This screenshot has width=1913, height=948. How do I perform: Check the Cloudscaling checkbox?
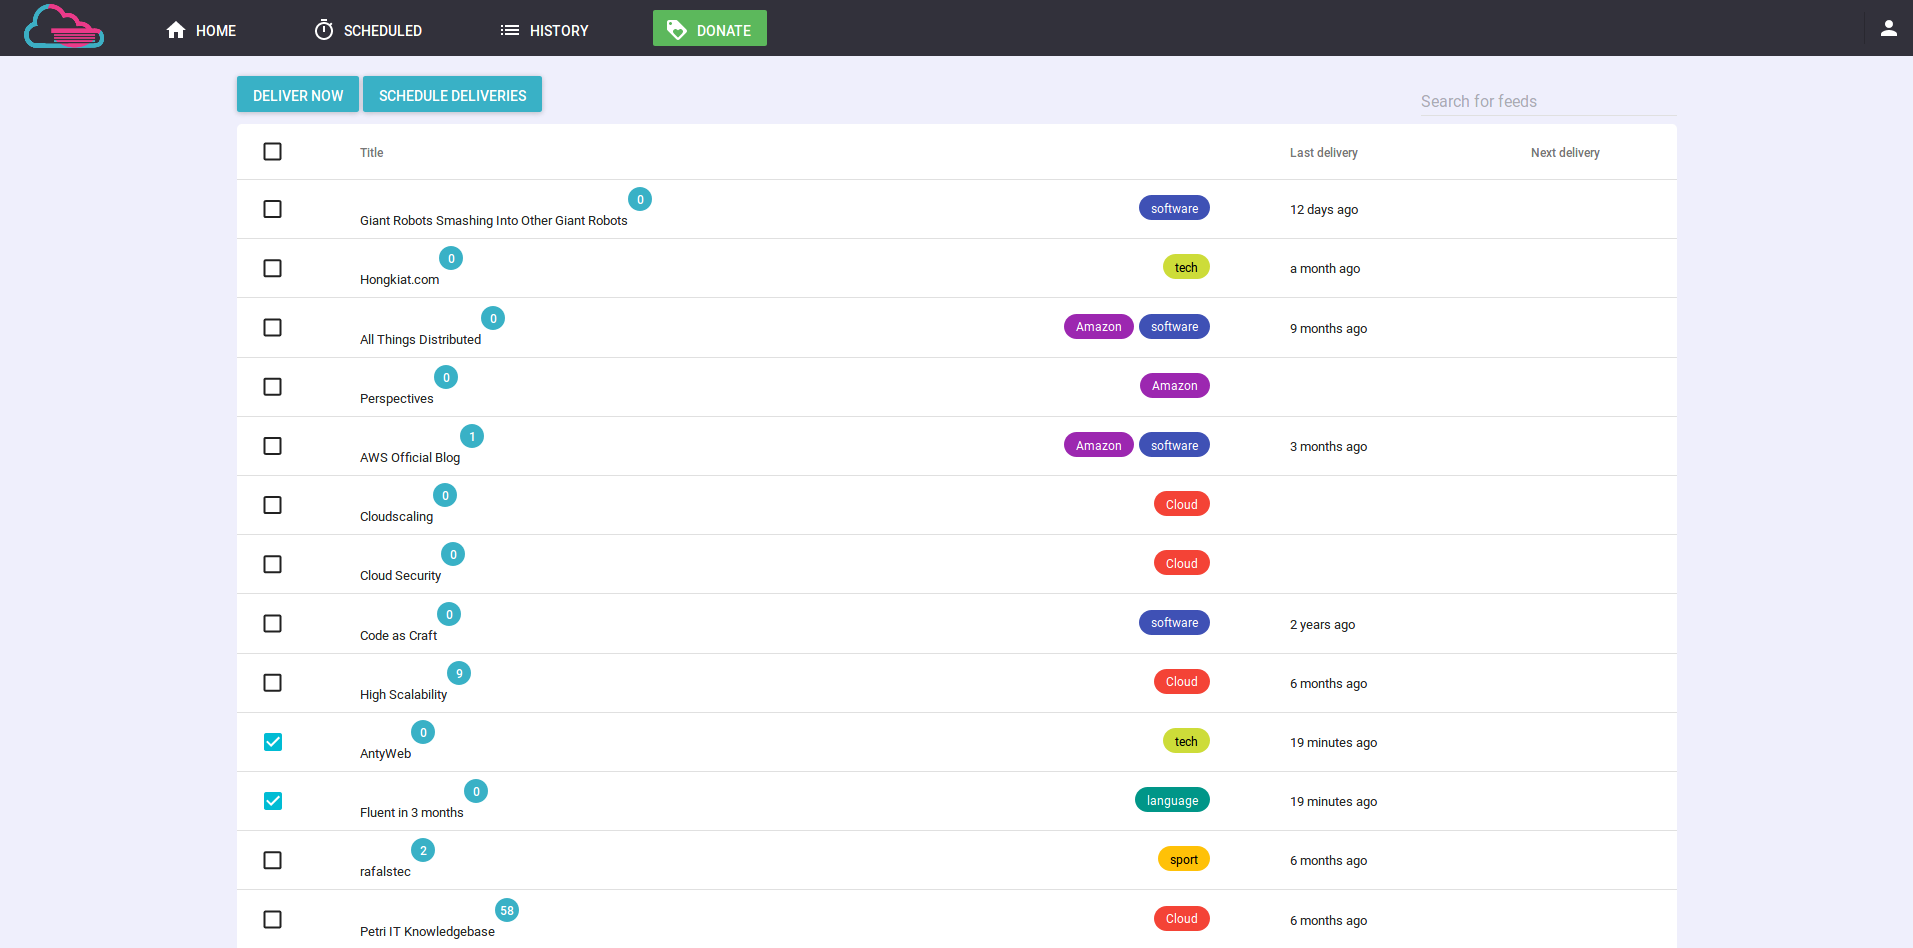click(272, 505)
